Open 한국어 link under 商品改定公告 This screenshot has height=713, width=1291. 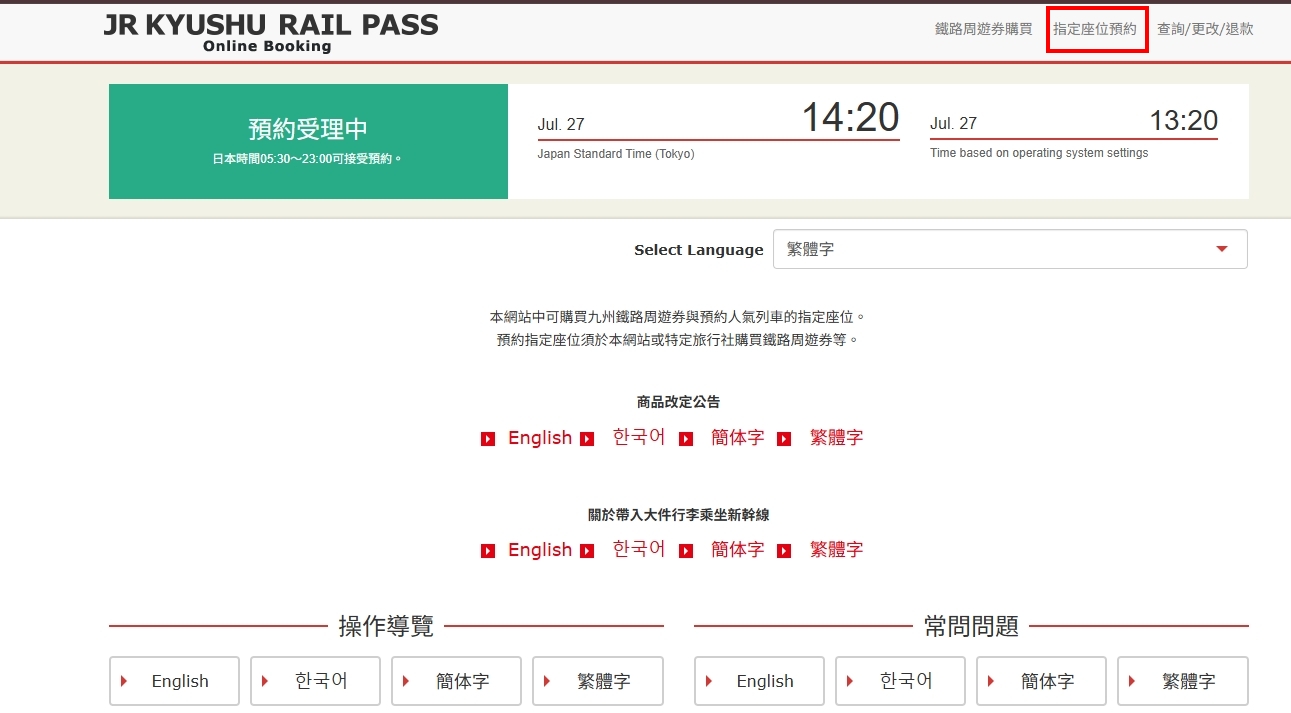(x=638, y=437)
